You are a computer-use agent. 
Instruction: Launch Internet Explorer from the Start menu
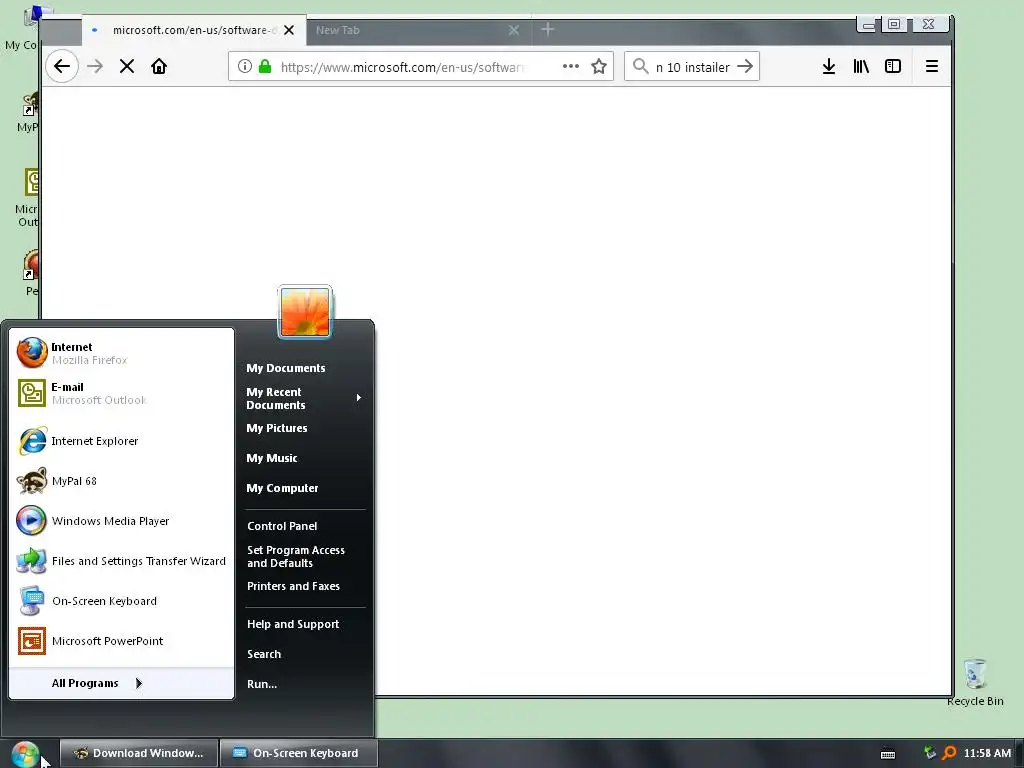121,441
